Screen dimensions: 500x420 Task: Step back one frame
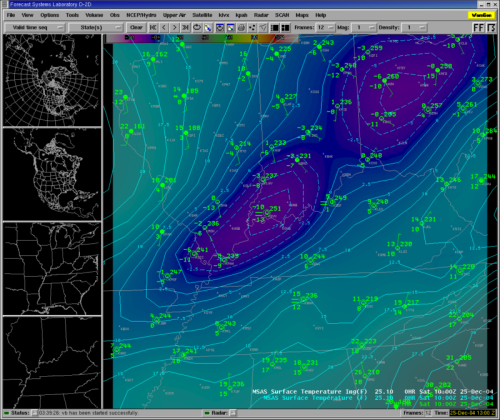(x=164, y=27)
